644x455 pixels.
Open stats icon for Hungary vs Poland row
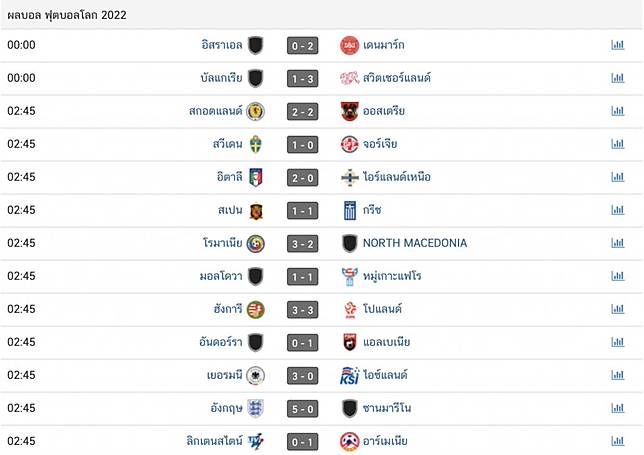617,309
